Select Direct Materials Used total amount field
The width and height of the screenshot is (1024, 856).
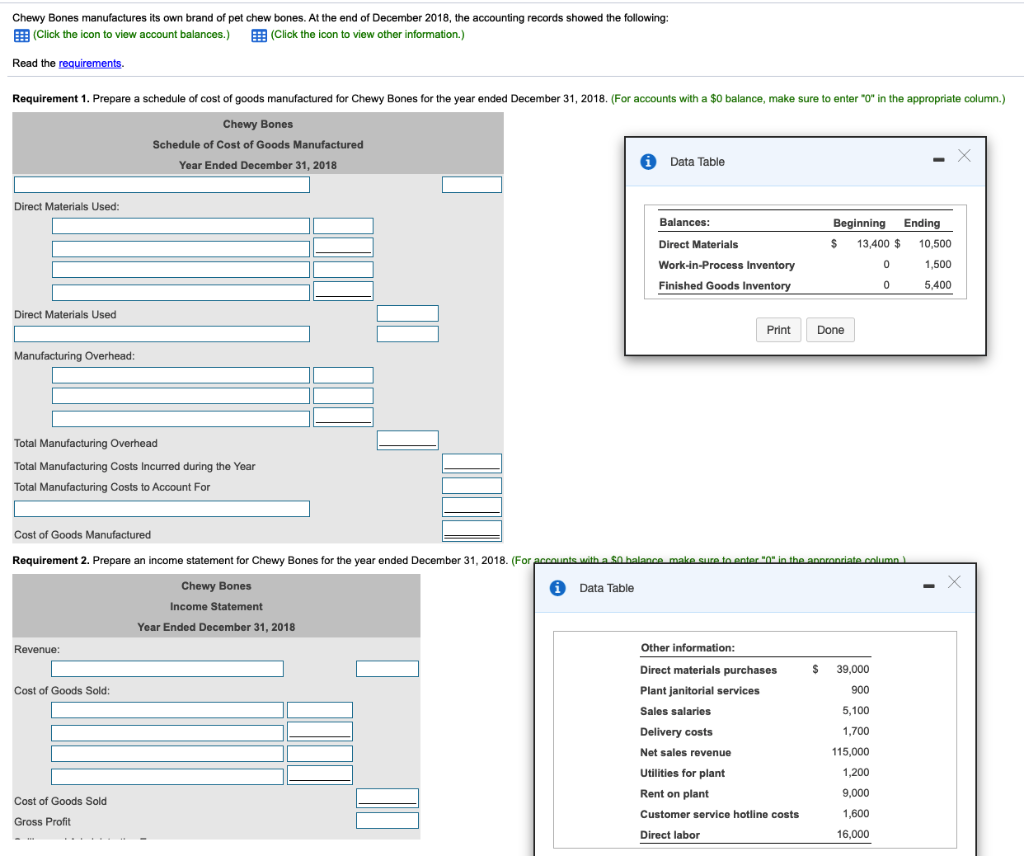408,313
